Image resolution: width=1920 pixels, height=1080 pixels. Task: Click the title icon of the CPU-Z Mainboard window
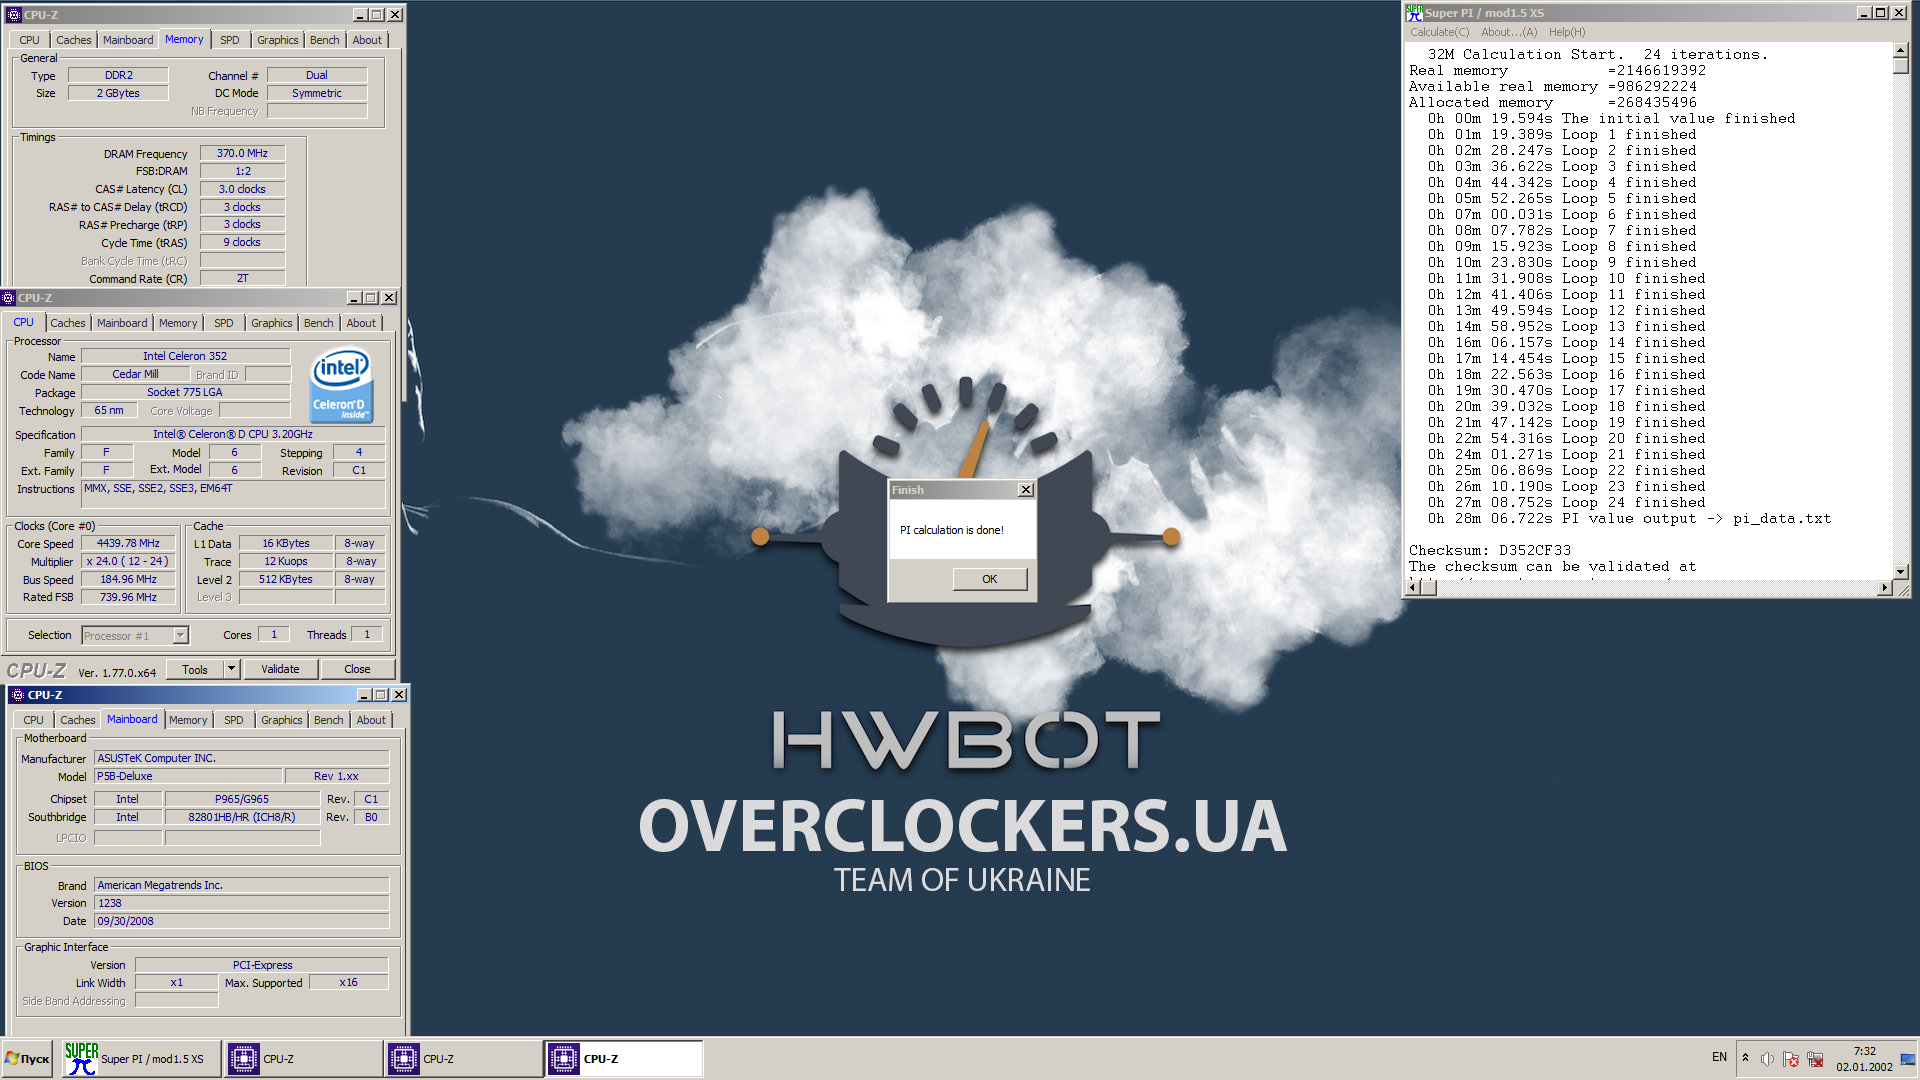tap(17, 695)
